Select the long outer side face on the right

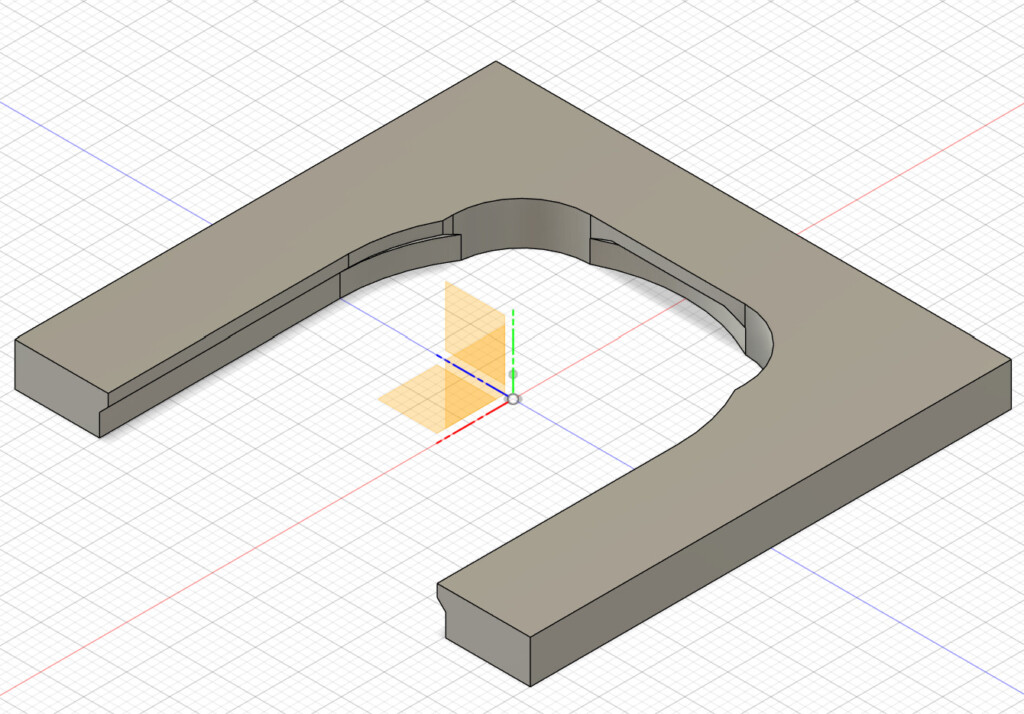click(771, 523)
